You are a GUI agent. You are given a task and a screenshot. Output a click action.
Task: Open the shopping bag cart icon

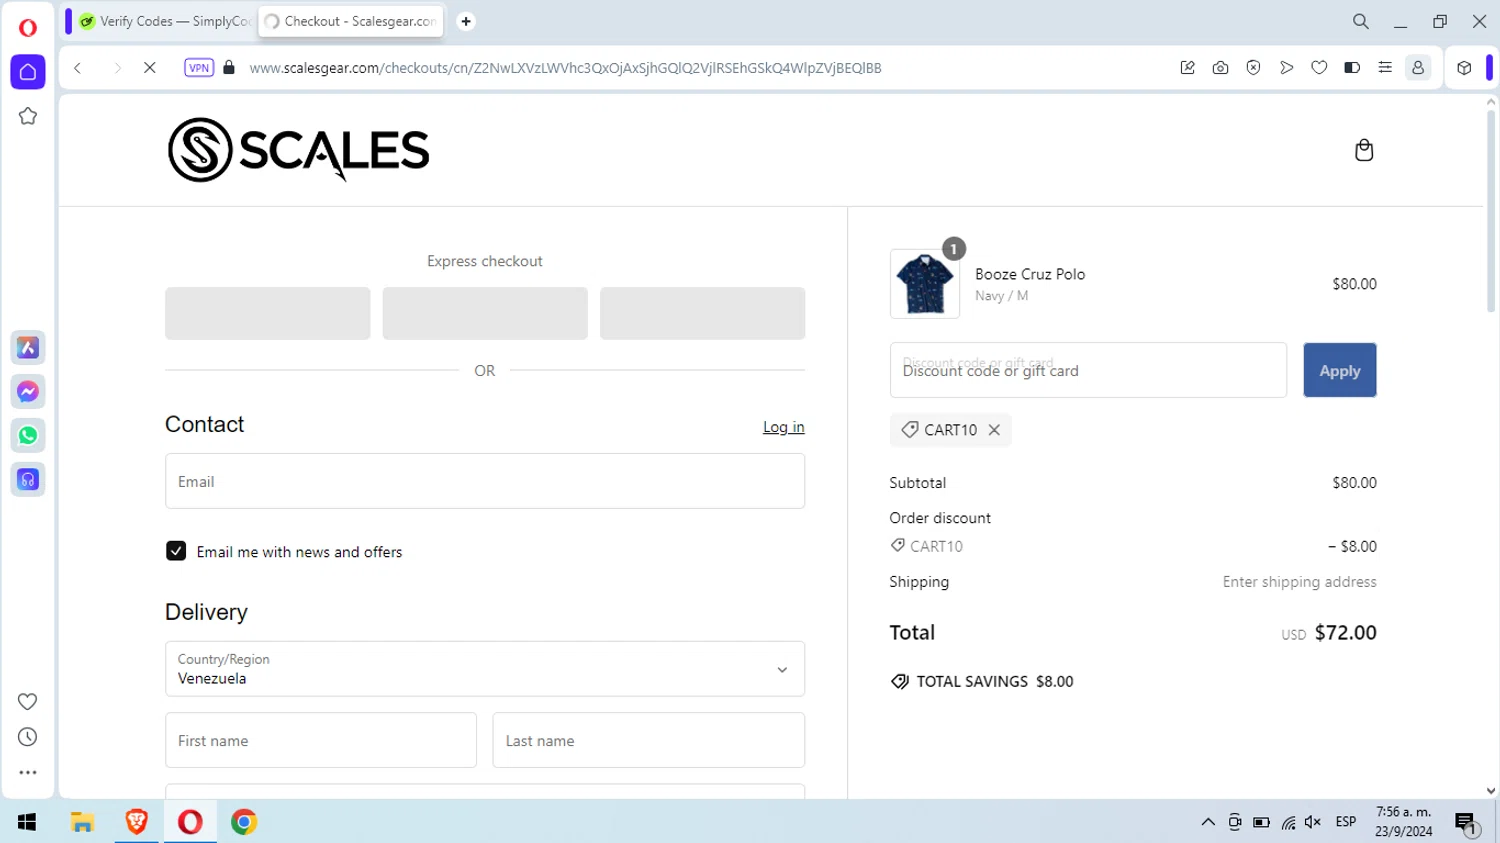point(1364,150)
